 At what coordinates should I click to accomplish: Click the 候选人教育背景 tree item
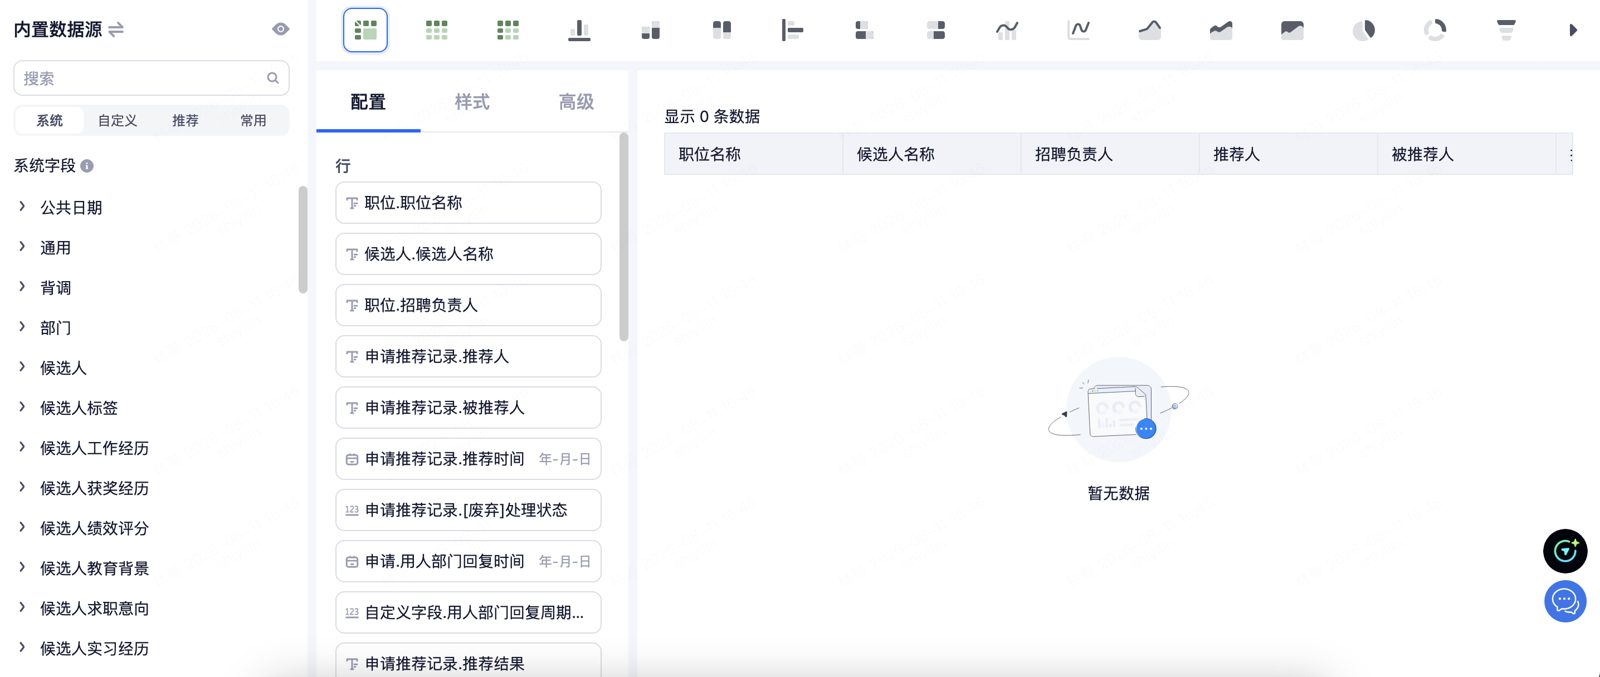94,568
